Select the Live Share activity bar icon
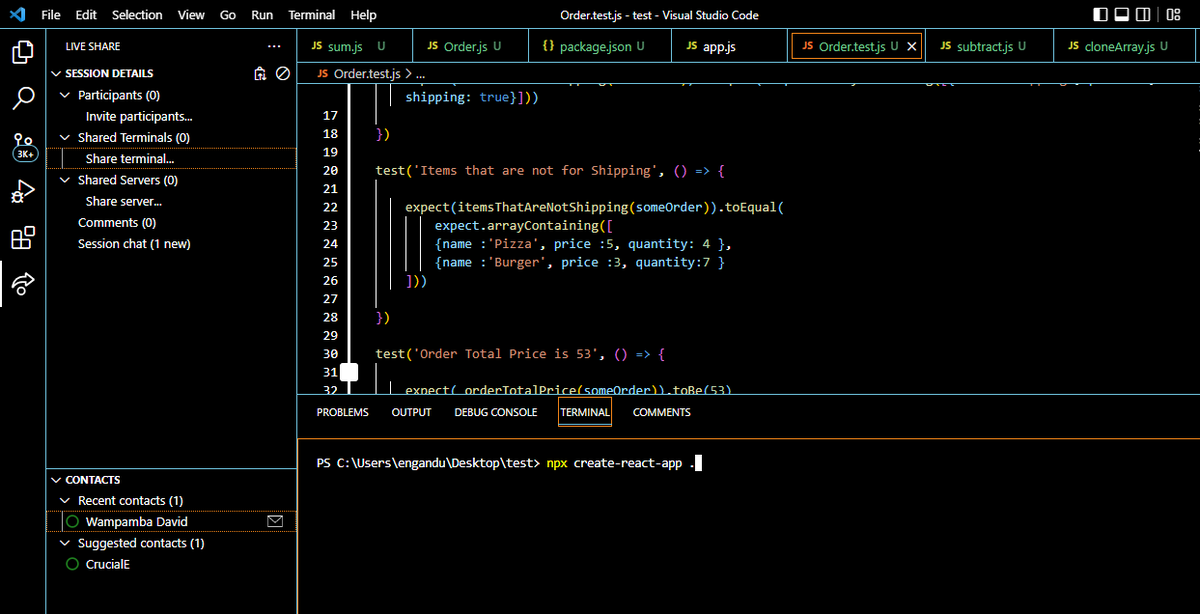The image size is (1200, 614). point(23,285)
